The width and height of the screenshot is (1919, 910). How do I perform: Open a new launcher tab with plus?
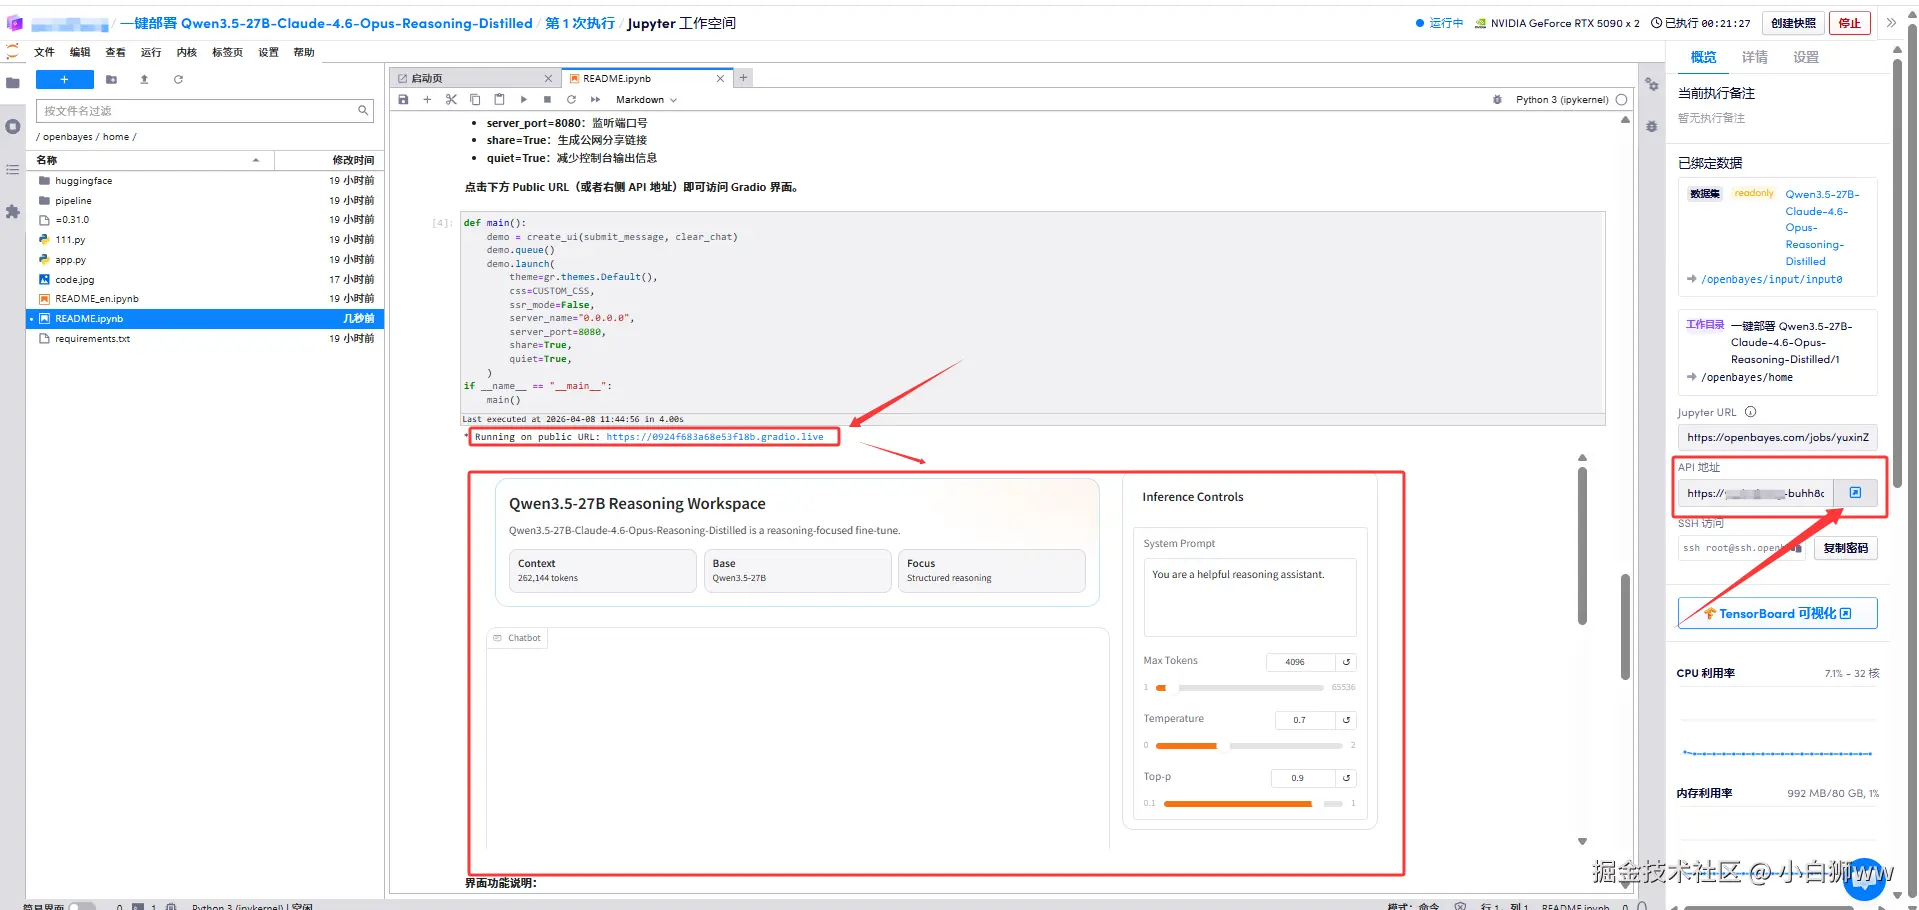743,78
